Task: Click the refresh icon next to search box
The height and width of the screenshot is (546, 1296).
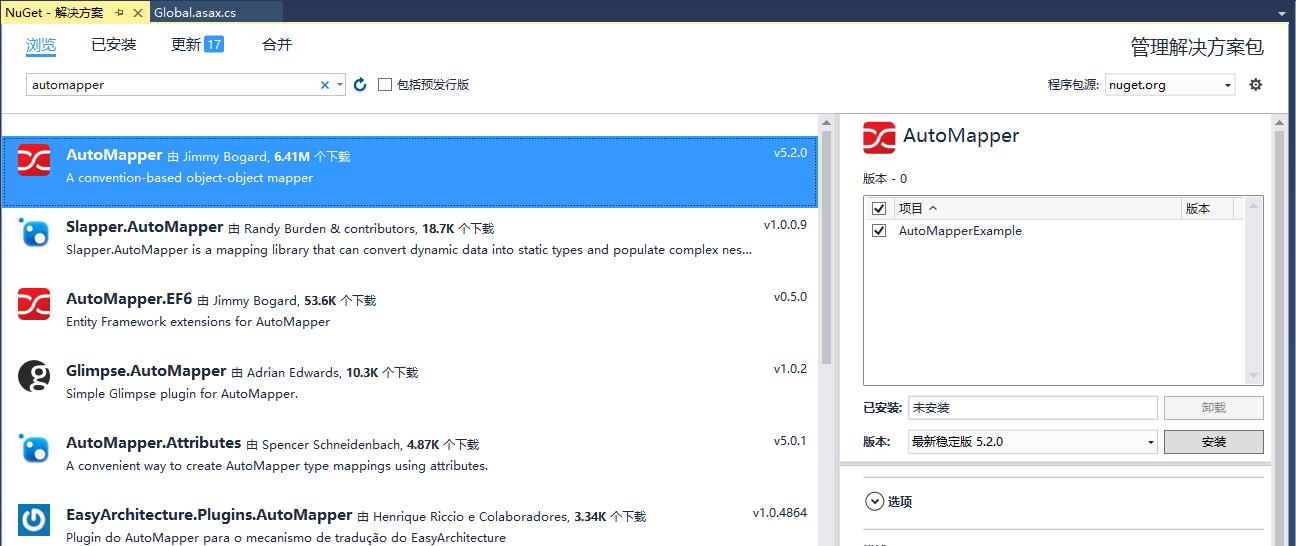Action: pos(360,85)
